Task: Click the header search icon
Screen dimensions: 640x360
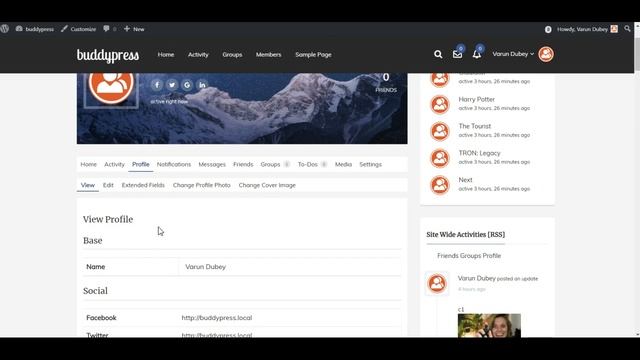Action: tap(438, 54)
